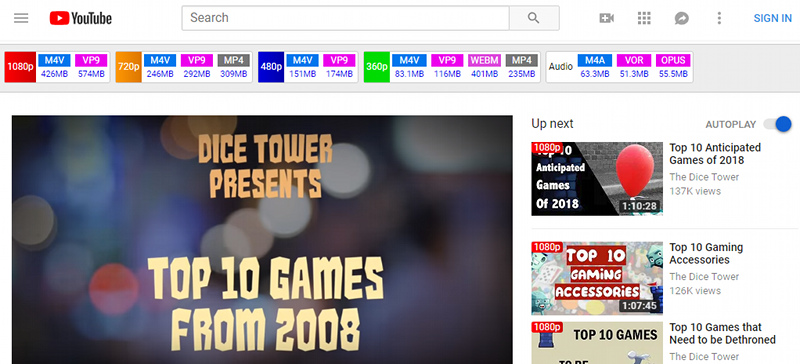800x364 pixels.
Task: Open the three-dot settings menu
Action: [719, 18]
